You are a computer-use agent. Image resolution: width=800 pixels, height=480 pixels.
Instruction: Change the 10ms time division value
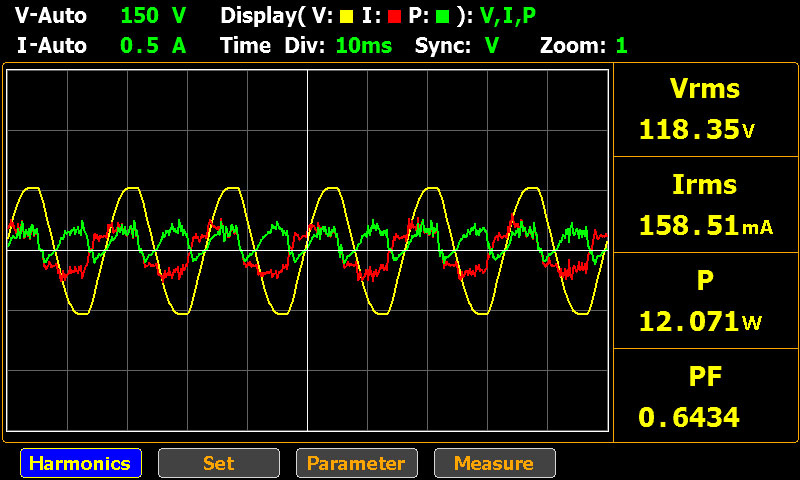[364, 46]
